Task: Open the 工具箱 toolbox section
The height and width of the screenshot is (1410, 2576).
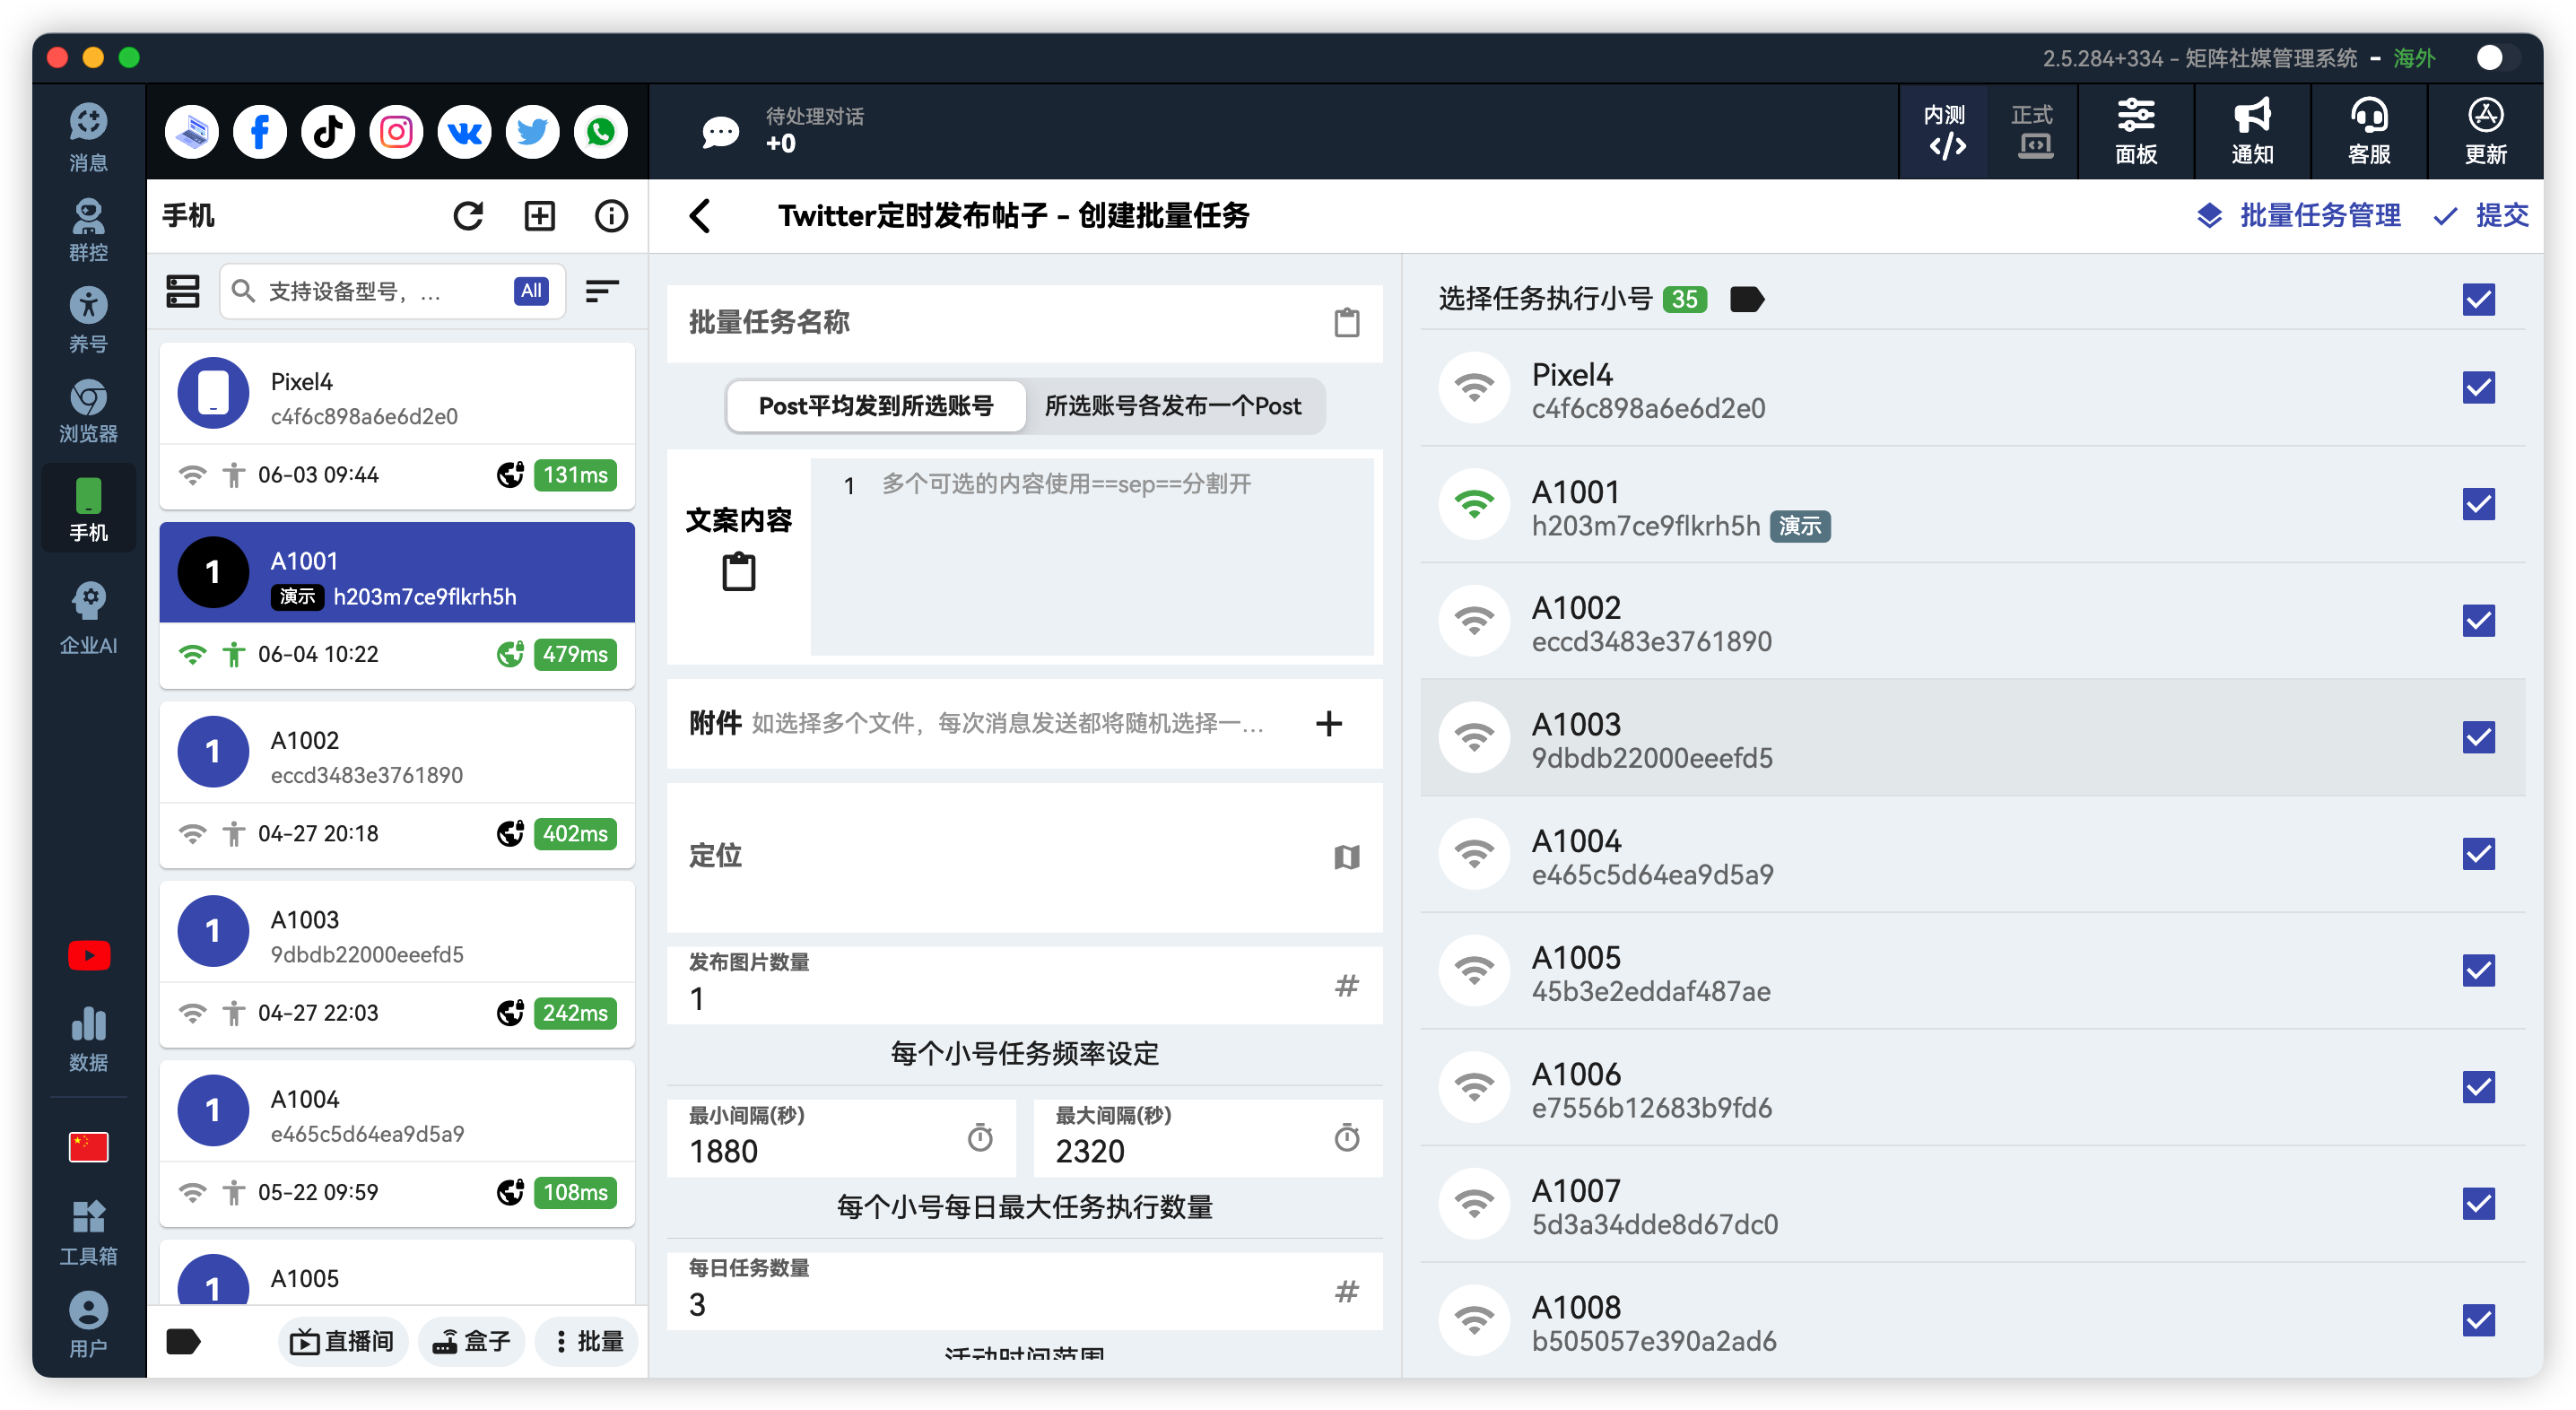Action: (x=88, y=1233)
